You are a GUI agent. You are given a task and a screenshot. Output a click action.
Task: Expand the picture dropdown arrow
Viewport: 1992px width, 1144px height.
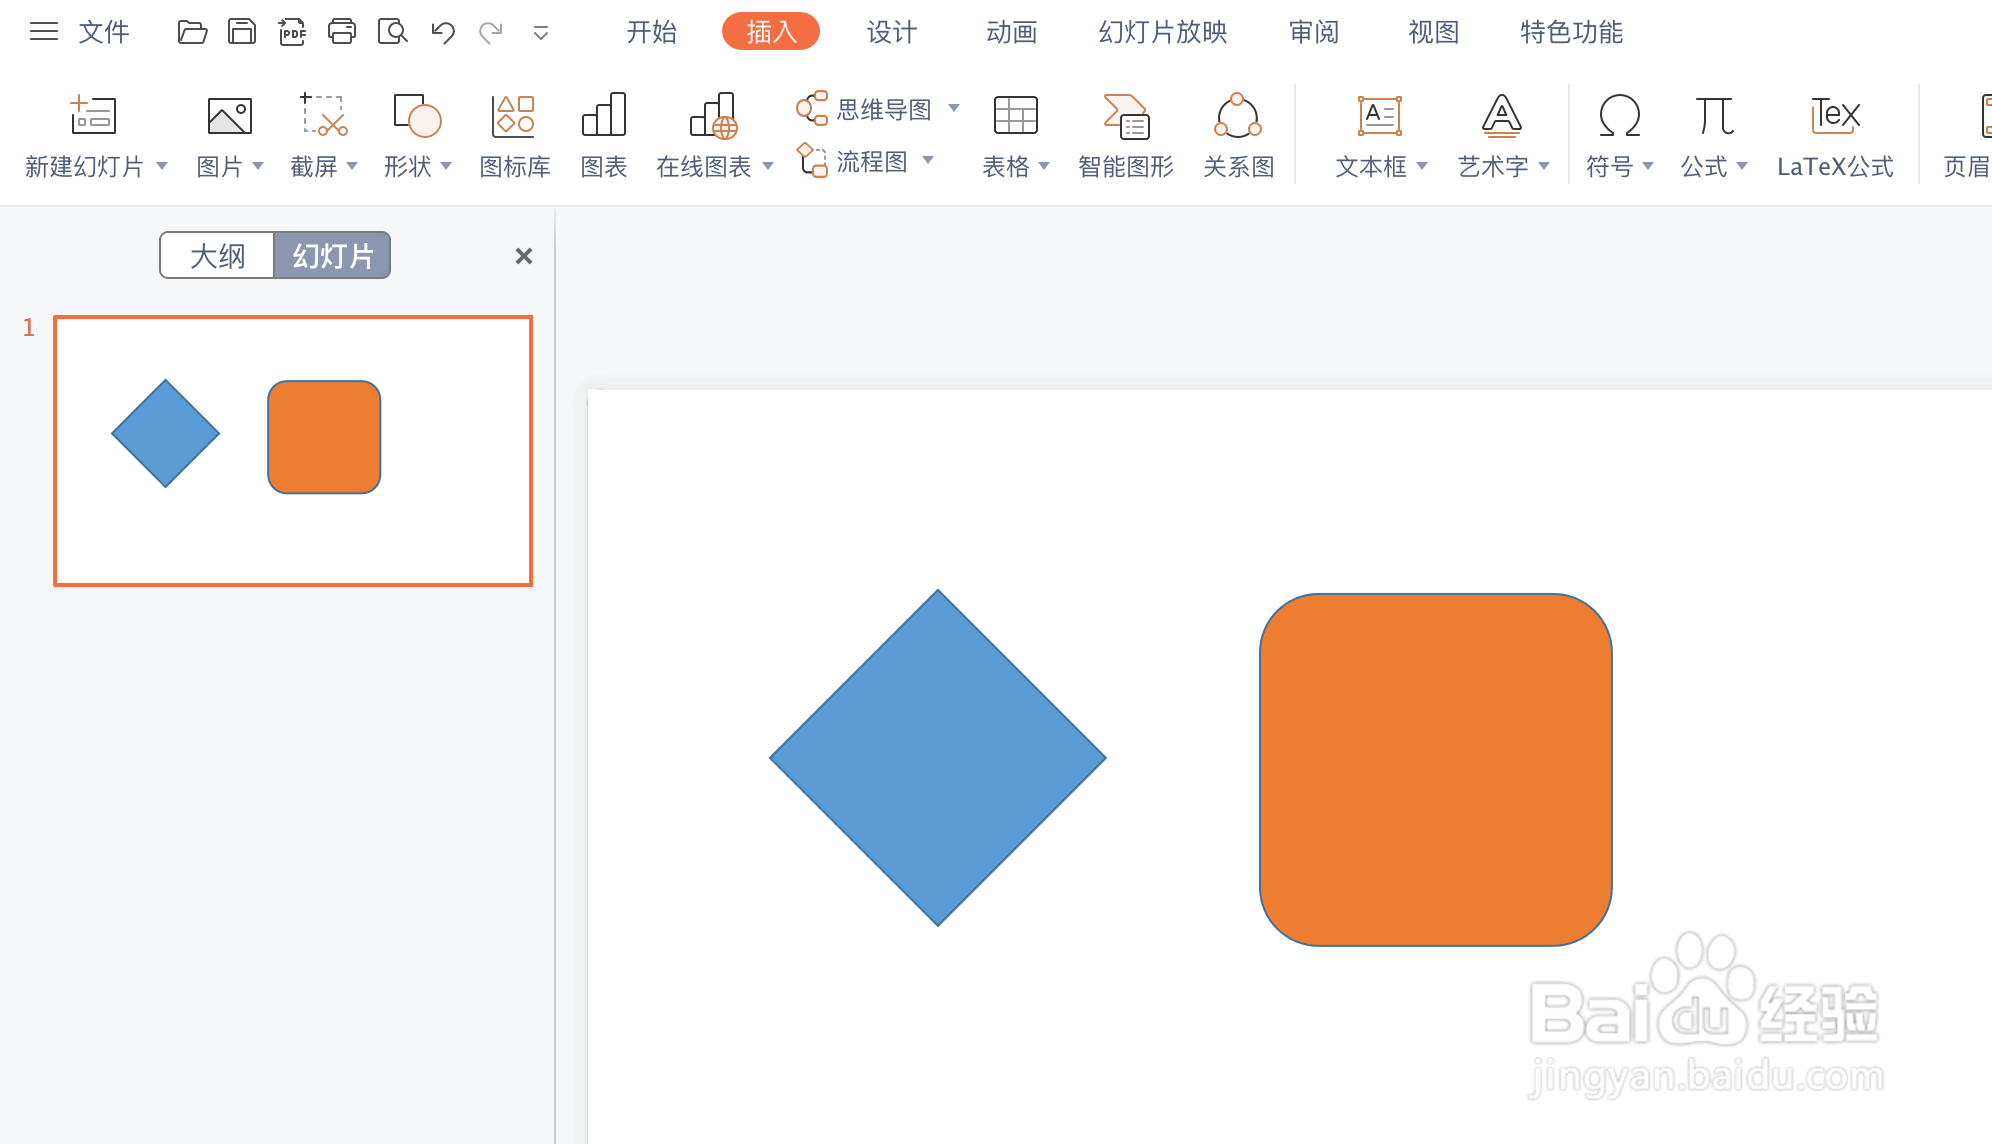tap(258, 166)
